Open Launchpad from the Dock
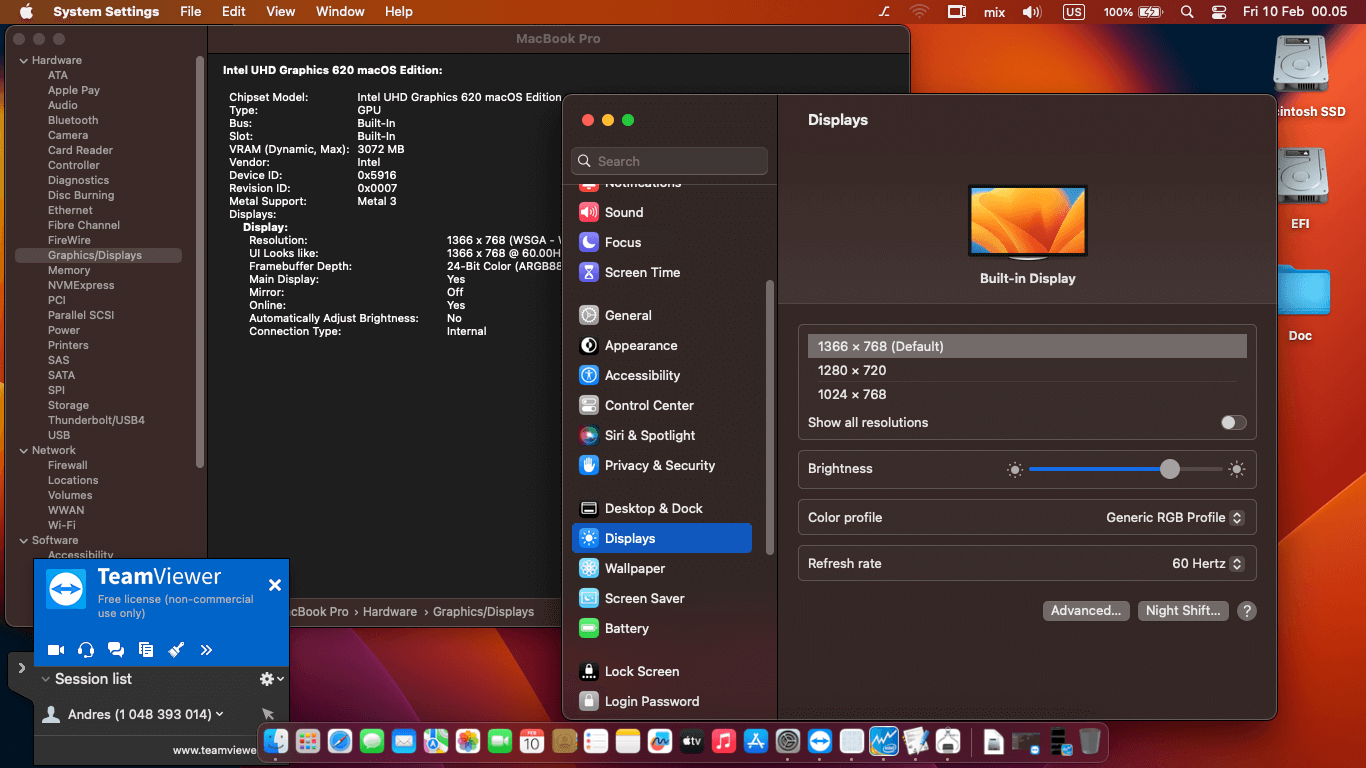 coord(308,741)
